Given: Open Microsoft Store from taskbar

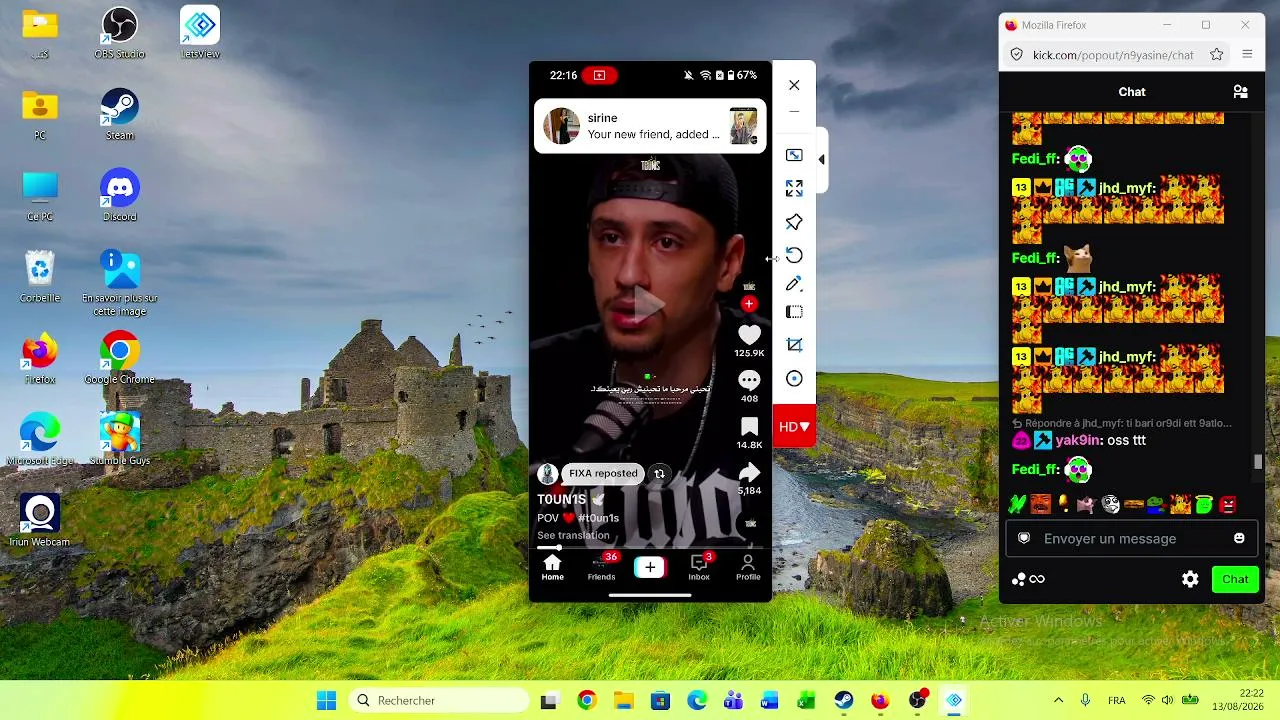Looking at the screenshot, I should tap(660, 701).
